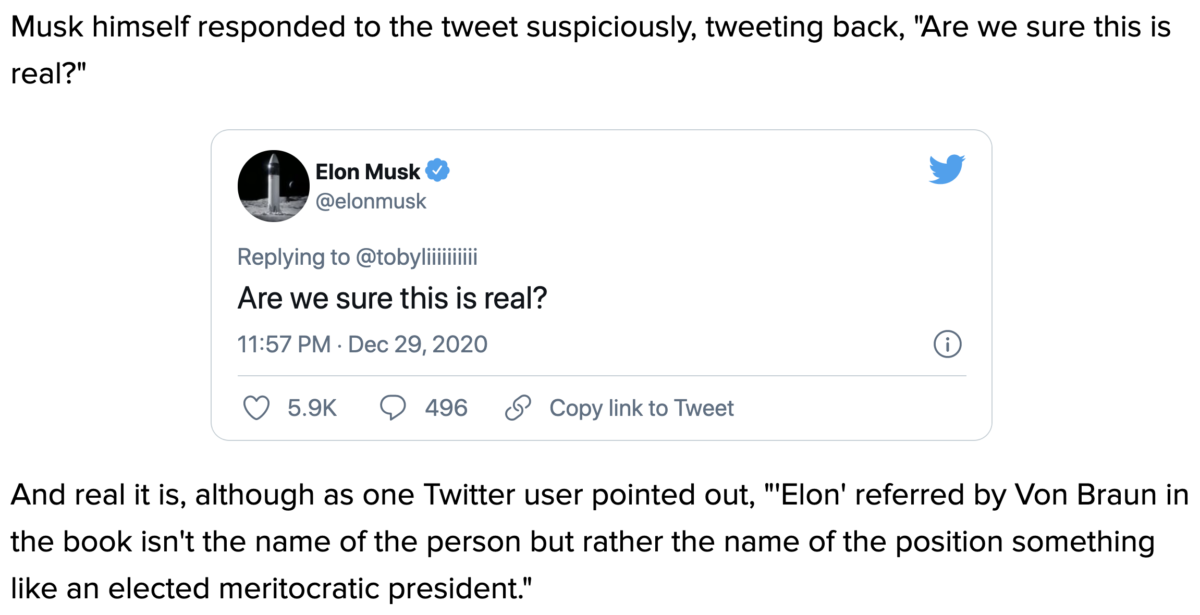Click 'Copy link to Tweet'
The width and height of the screenshot is (1200, 615).
point(642,408)
